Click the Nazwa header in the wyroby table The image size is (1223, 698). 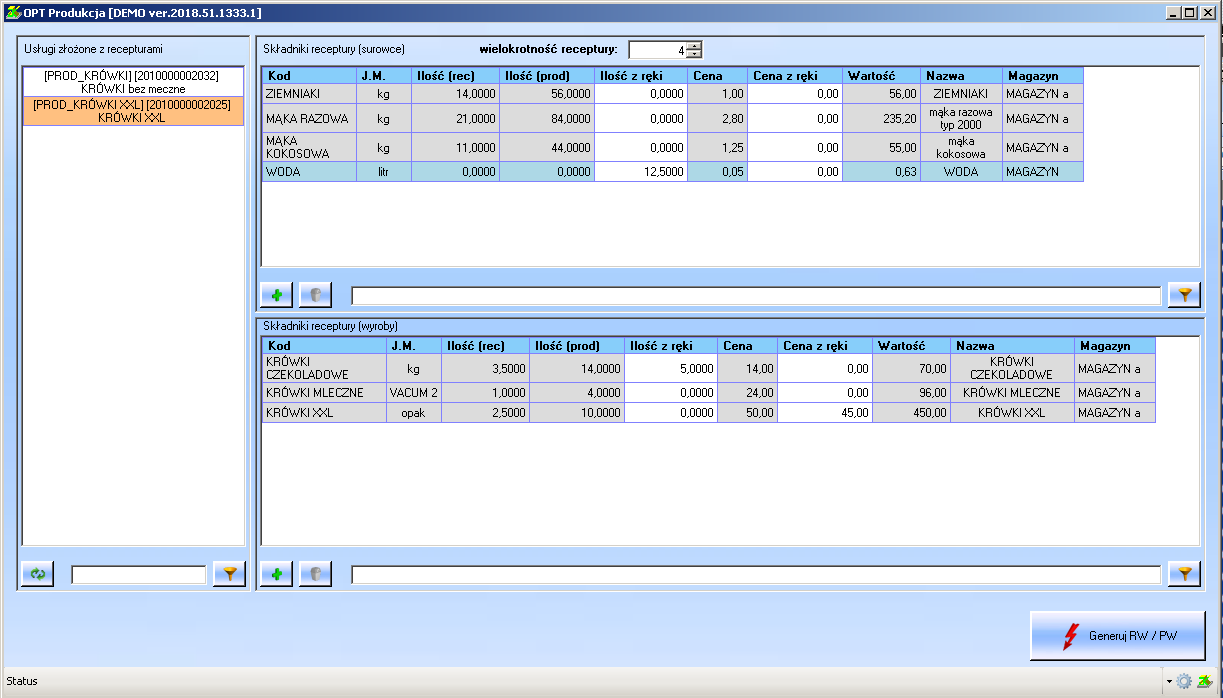click(x=1012, y=346)
